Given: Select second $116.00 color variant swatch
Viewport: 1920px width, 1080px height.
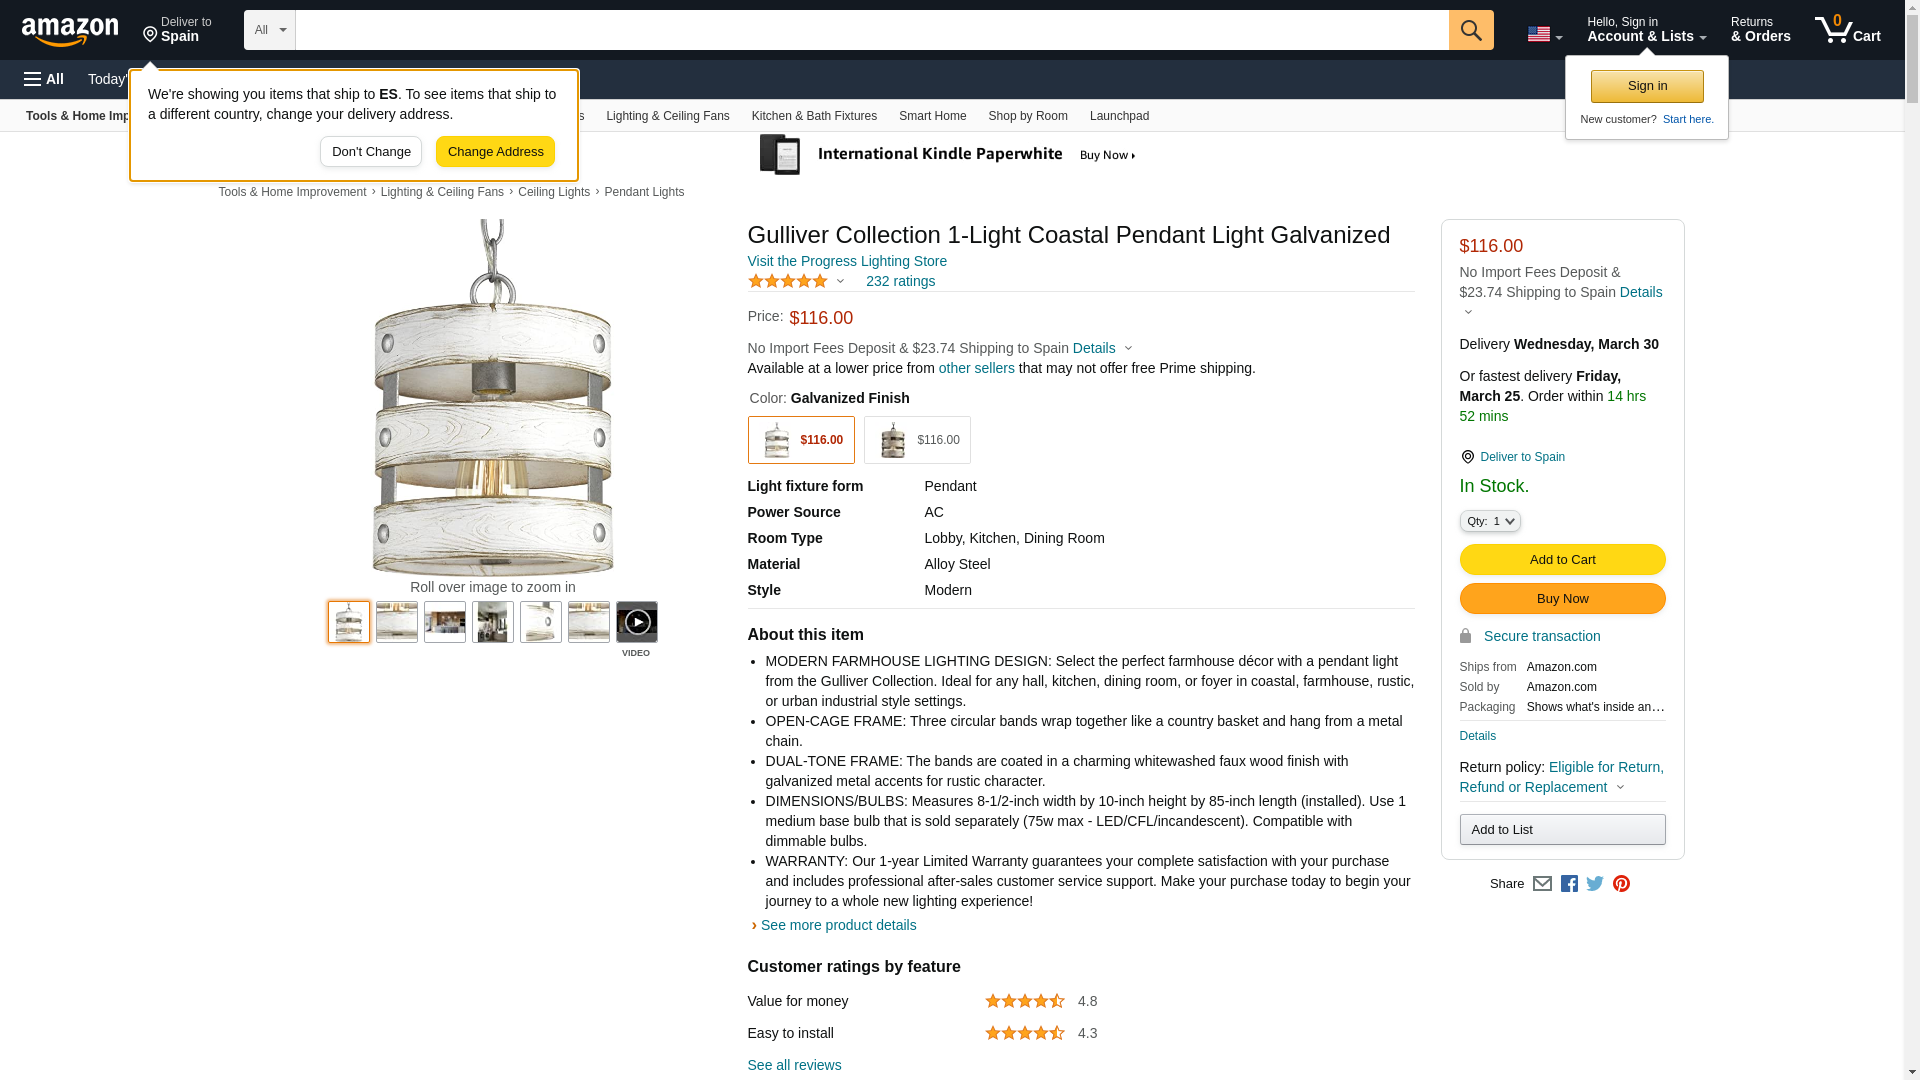Looking at the screenshot, I should tap(916, 440).
